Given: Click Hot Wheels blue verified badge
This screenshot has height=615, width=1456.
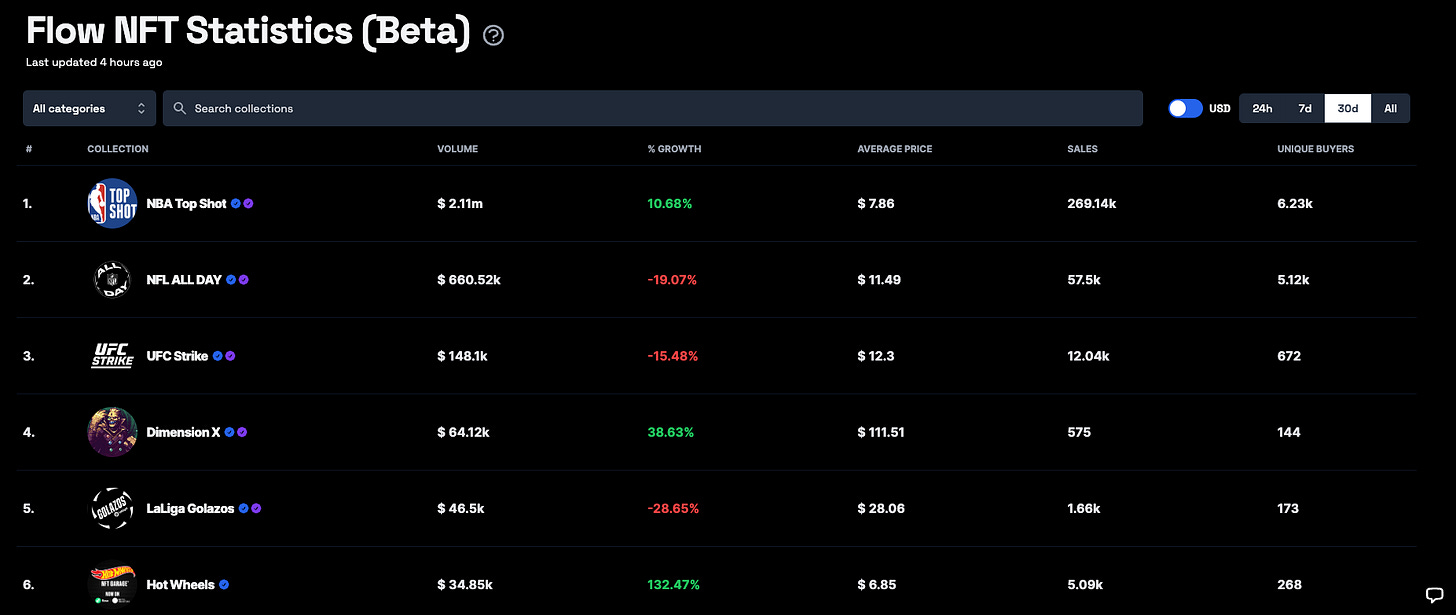Looking at the screenshot, I should coord(224,585).
